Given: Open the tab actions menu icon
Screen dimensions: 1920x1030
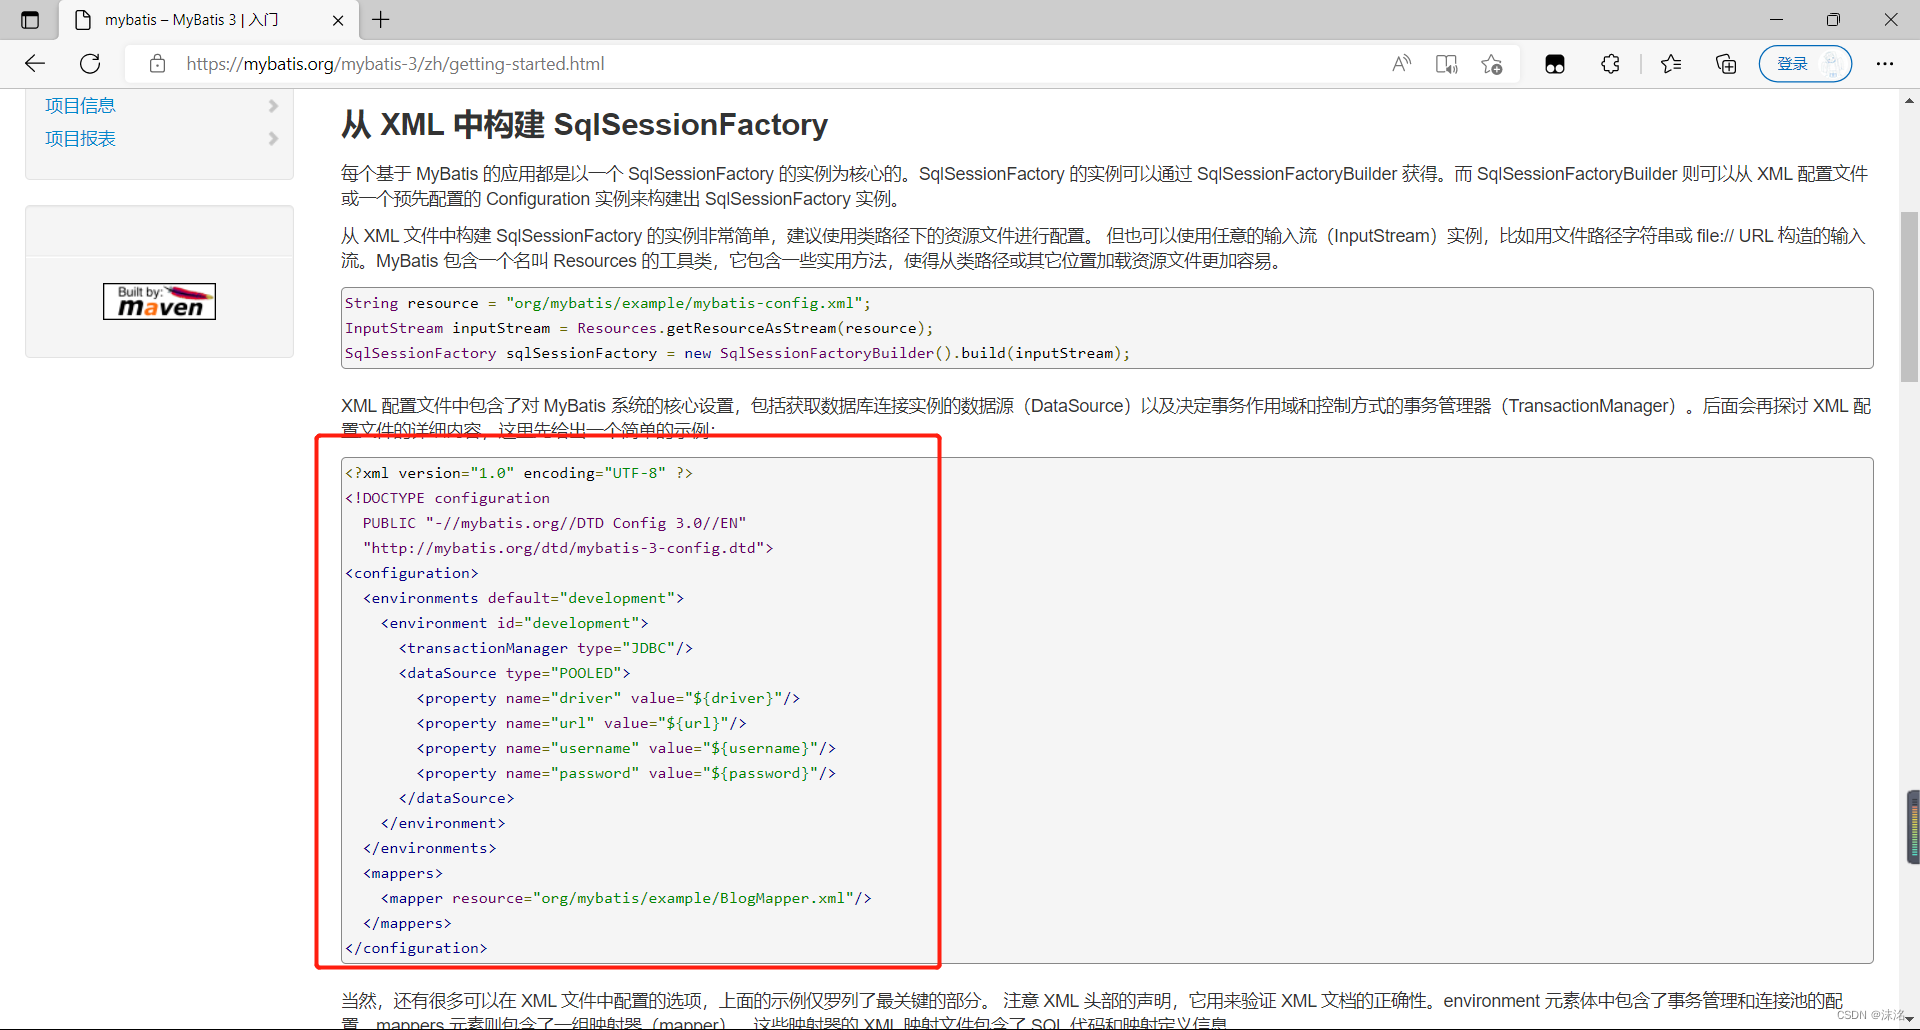Looking at the screenshot, I should coord(30,20).
